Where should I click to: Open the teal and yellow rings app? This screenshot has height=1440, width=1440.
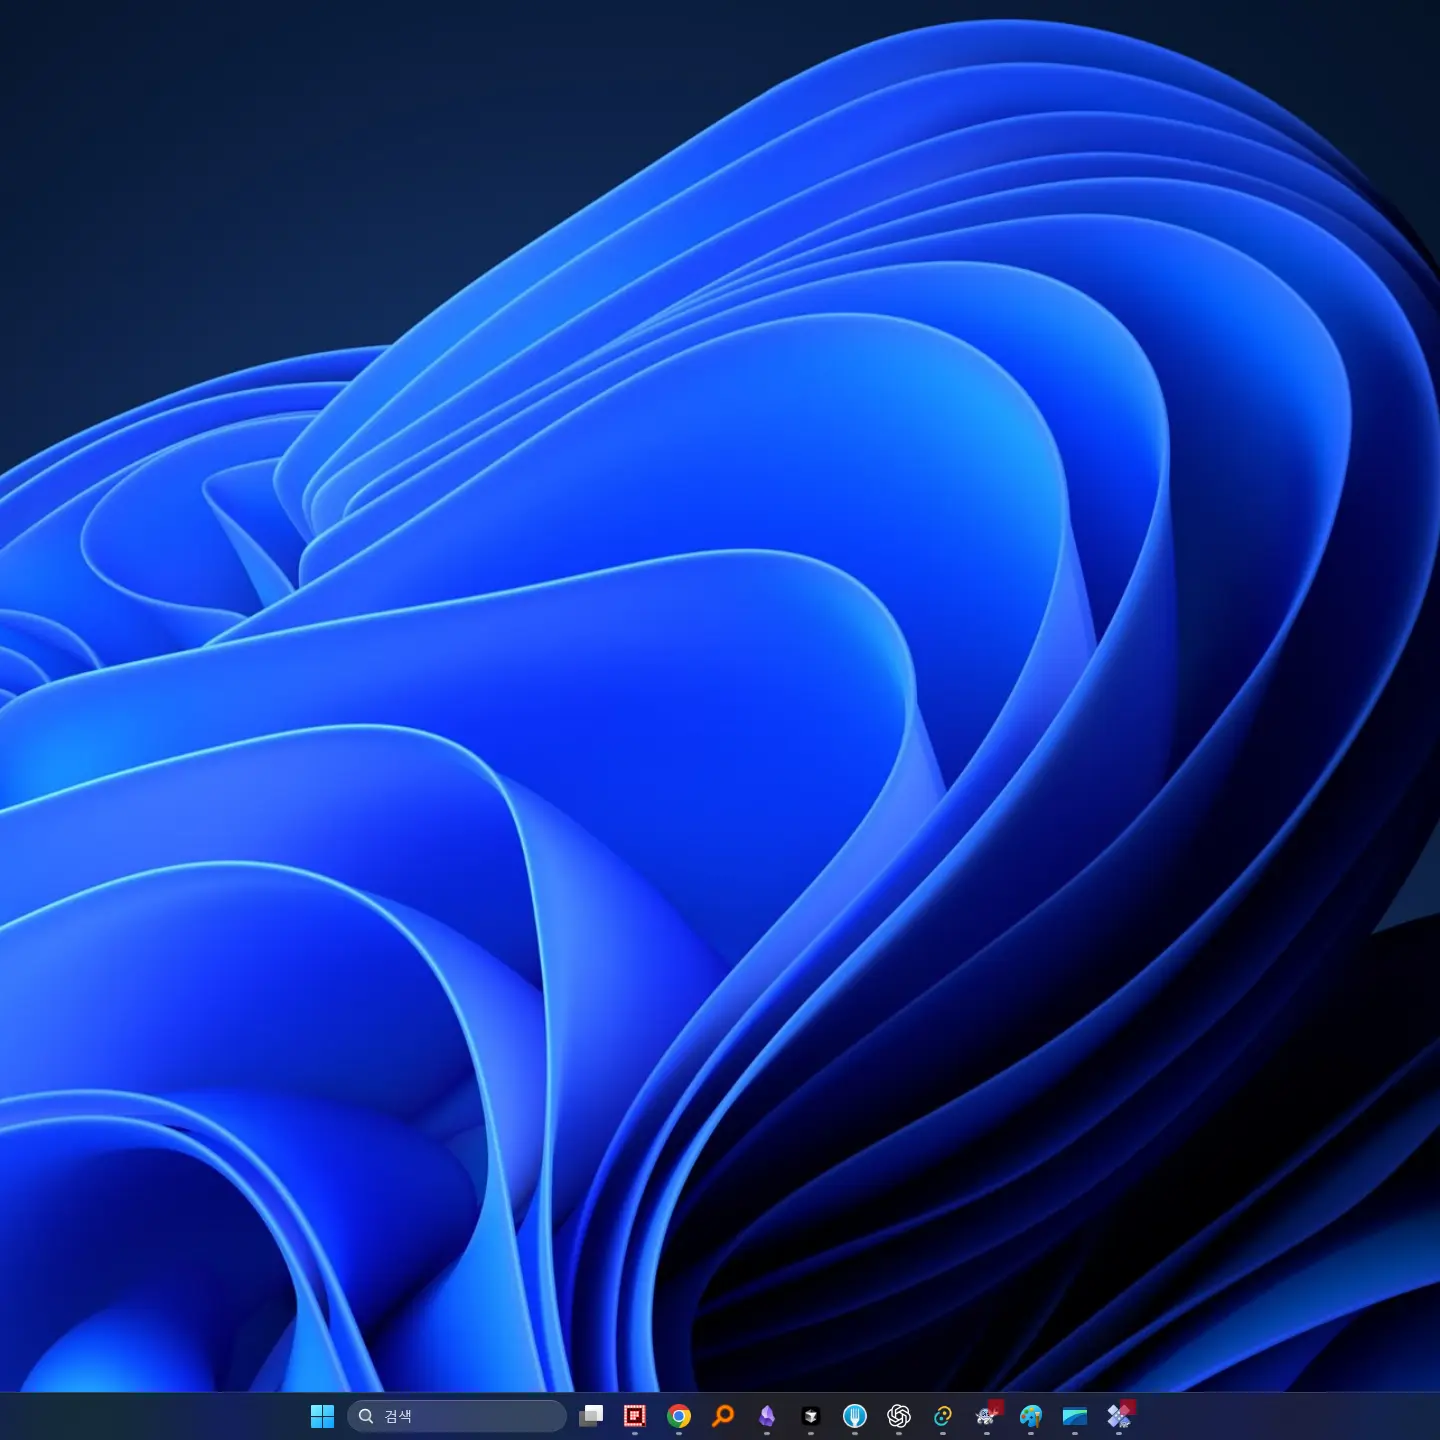[x=943, y=1415]
